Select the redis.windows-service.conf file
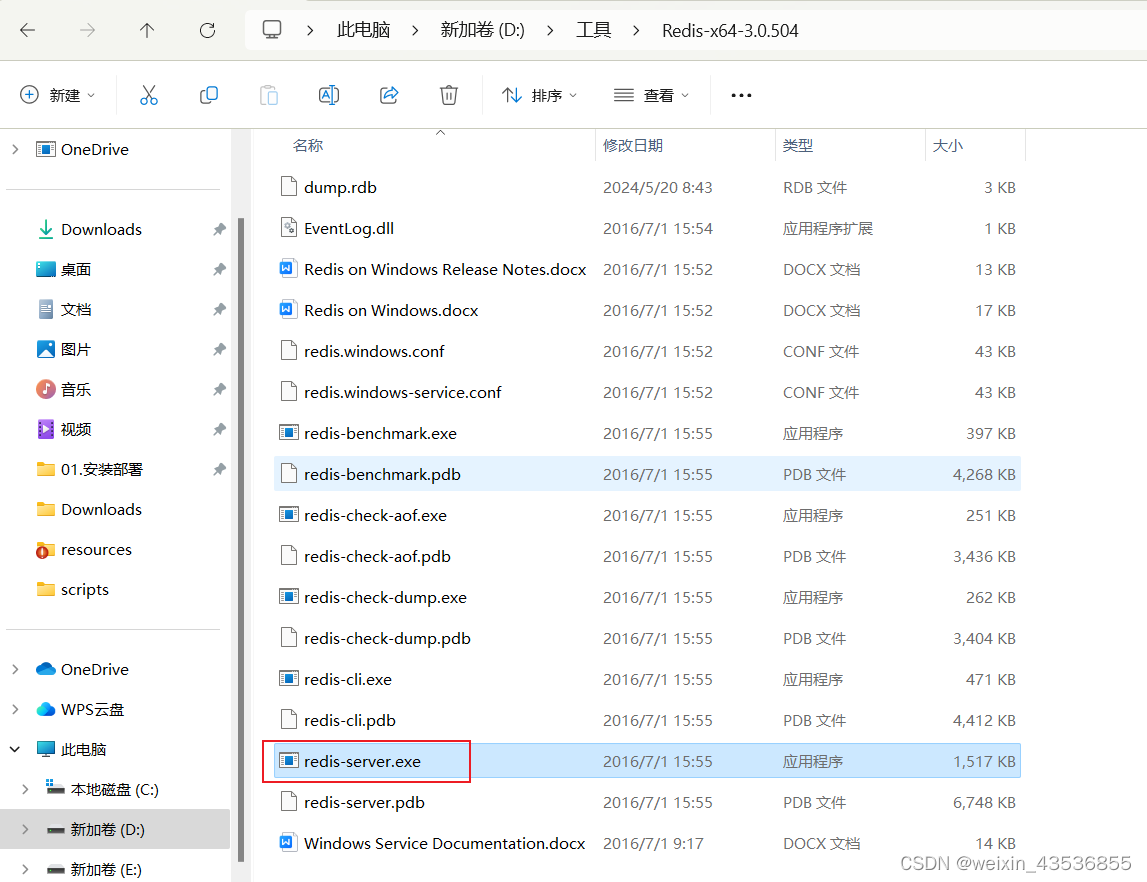Image resolution: width=1147 pixels, height=882 pixels. point(647,392)
